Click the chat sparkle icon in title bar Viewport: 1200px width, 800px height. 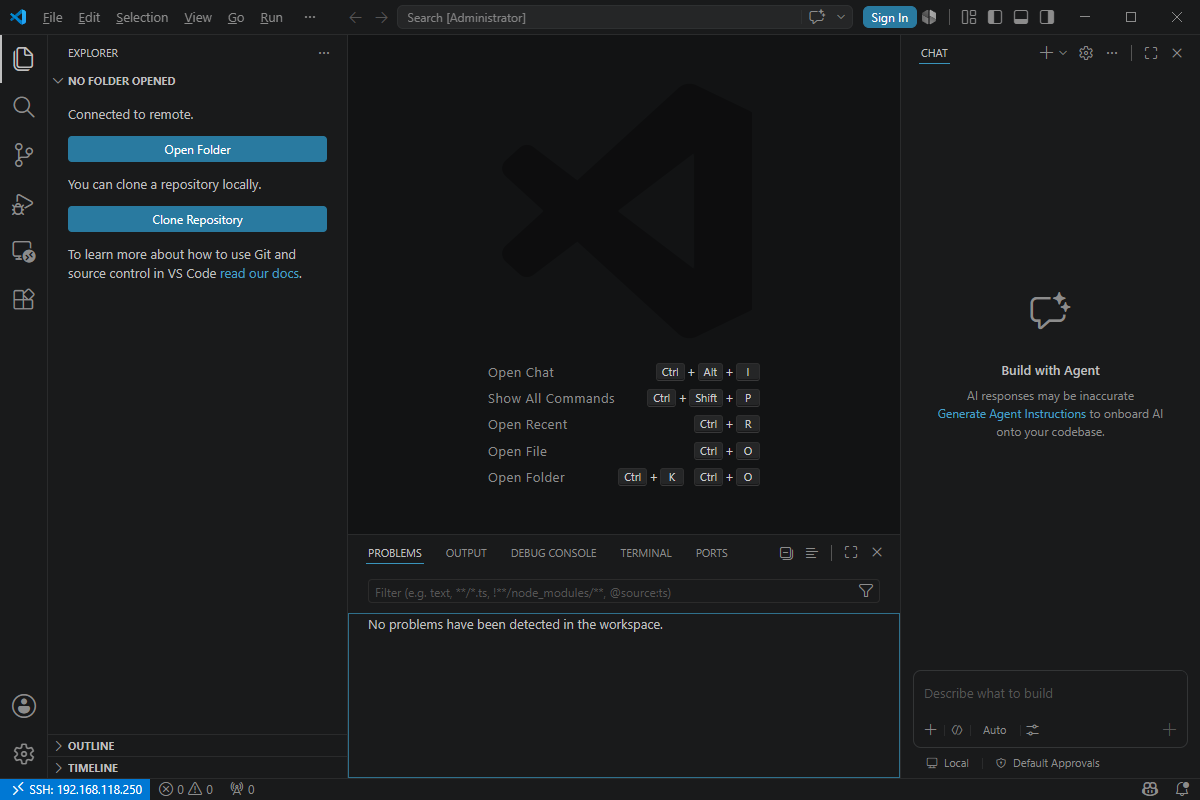[x=817, y=17]
